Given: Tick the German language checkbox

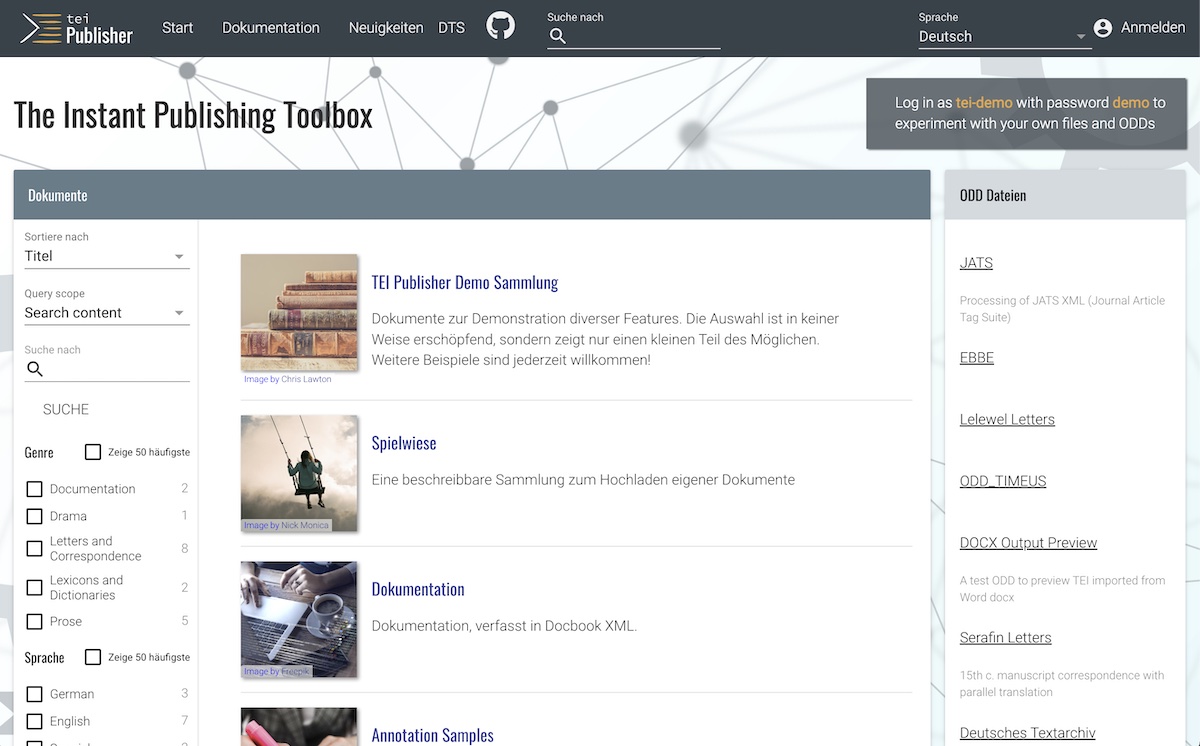Looking at the screenshot, I should coord(35,694).
